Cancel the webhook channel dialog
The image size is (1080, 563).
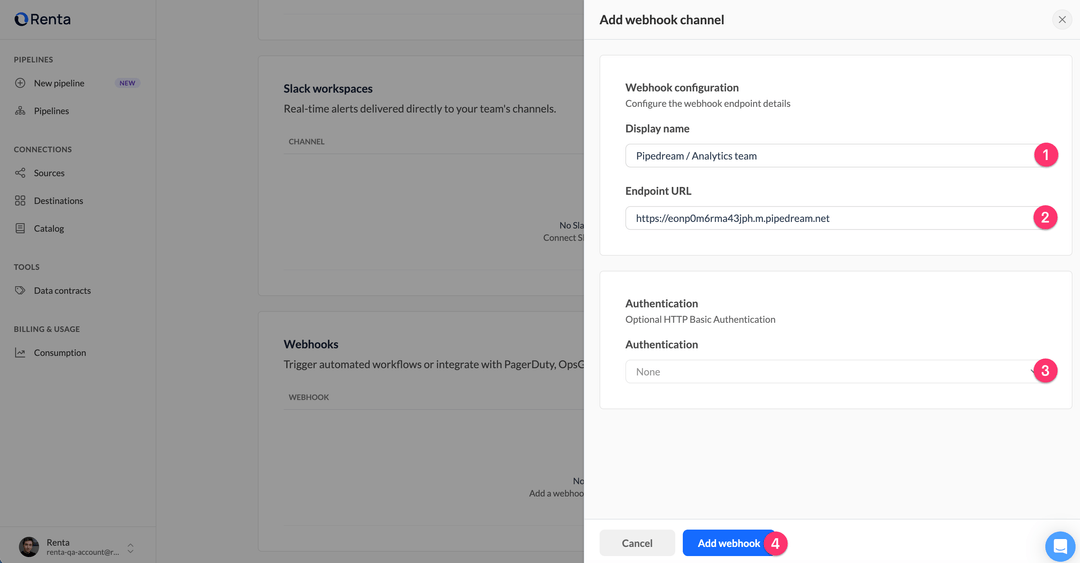tap(637, 543)
